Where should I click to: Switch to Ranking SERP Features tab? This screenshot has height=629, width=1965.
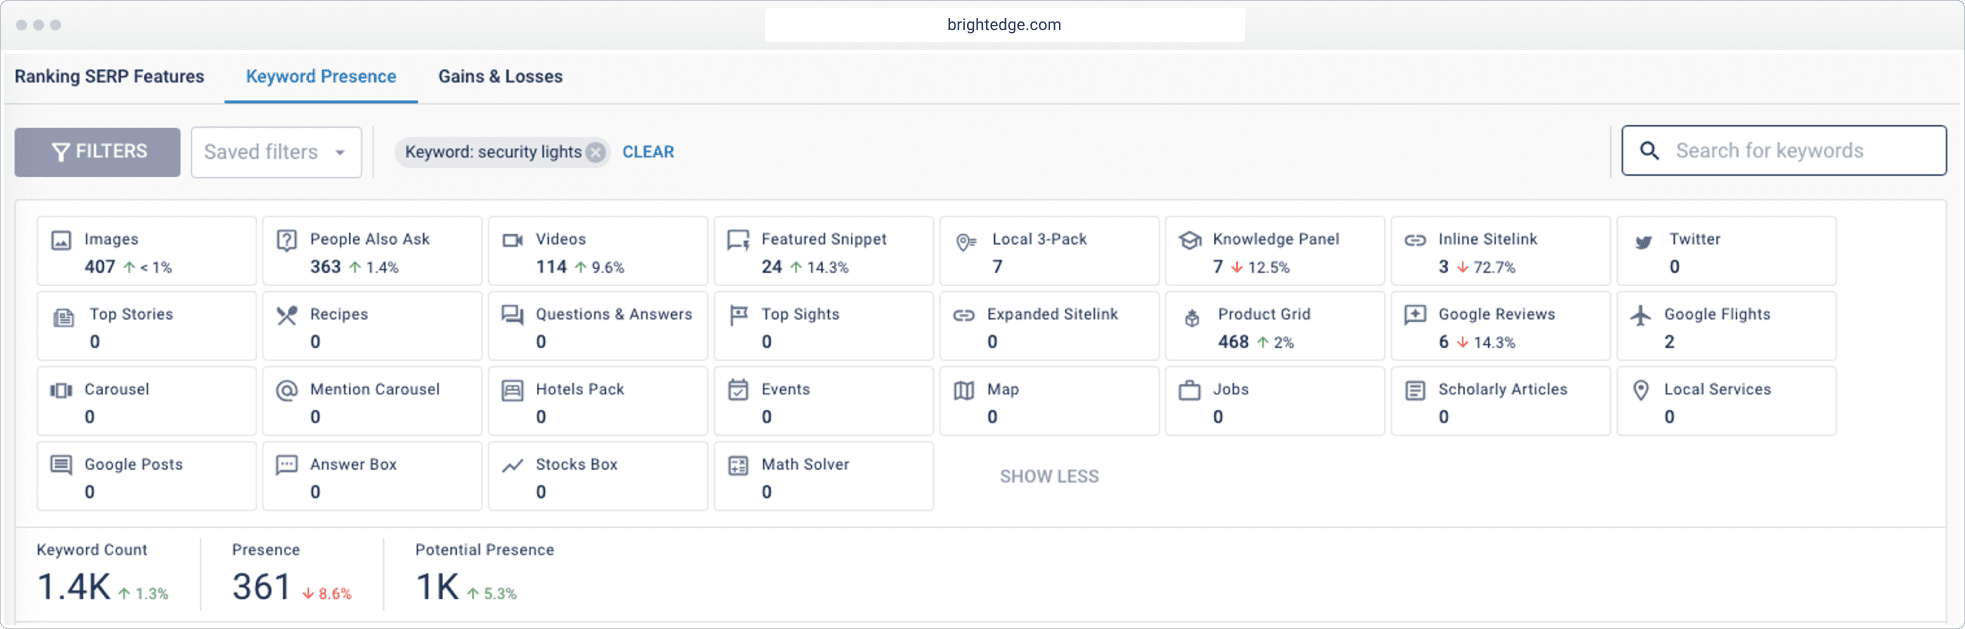[109, 77]
